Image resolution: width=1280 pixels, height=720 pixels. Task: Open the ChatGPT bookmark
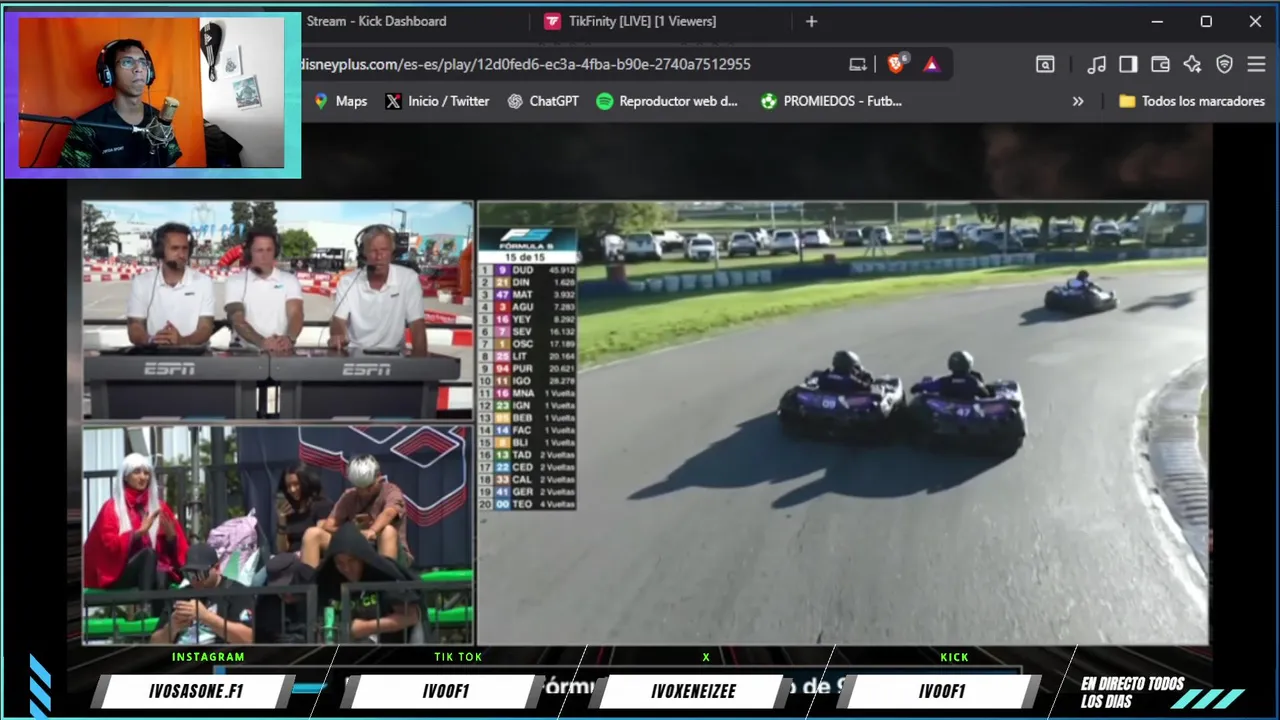pyautogui.click(x=543, y=101)
